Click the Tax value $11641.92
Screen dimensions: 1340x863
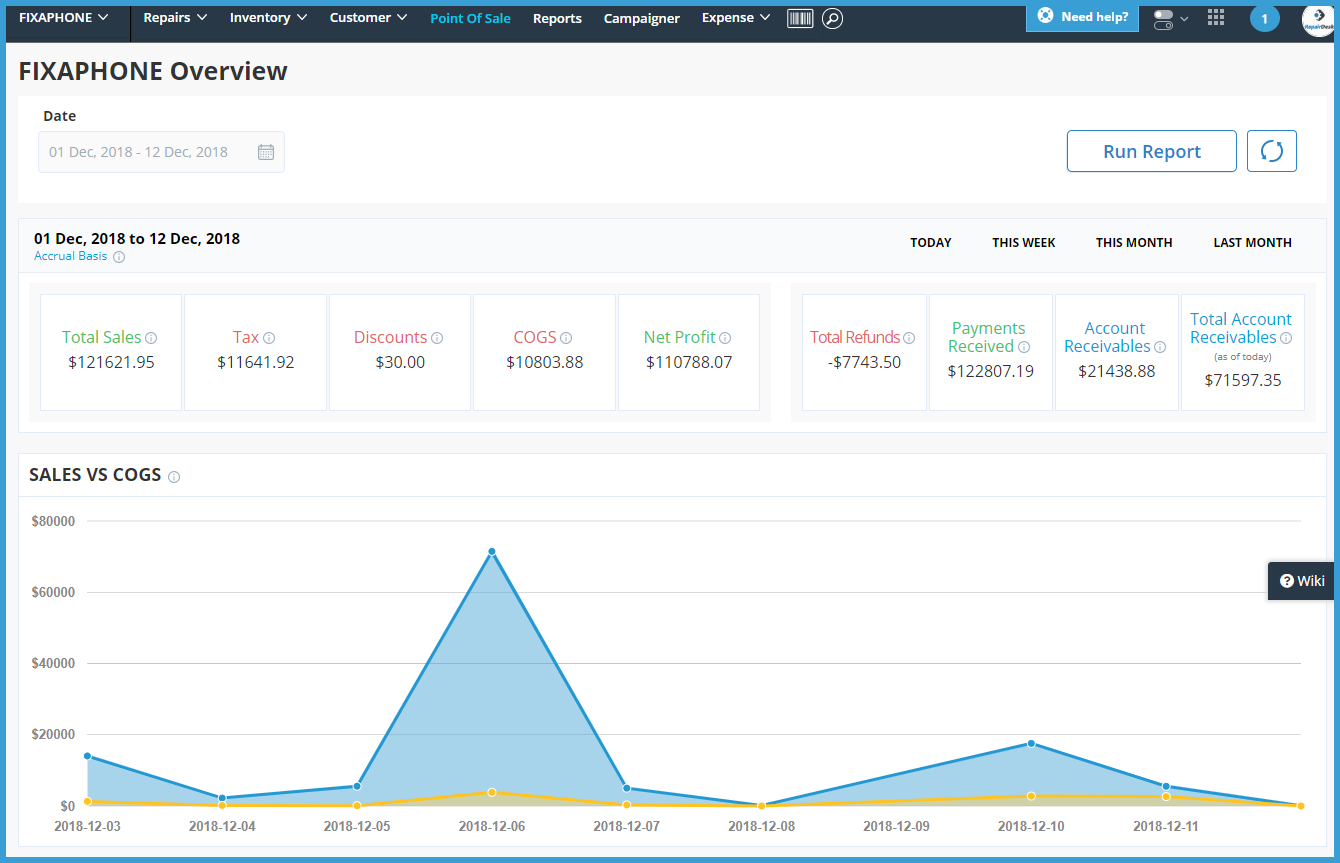click(256, 362)
